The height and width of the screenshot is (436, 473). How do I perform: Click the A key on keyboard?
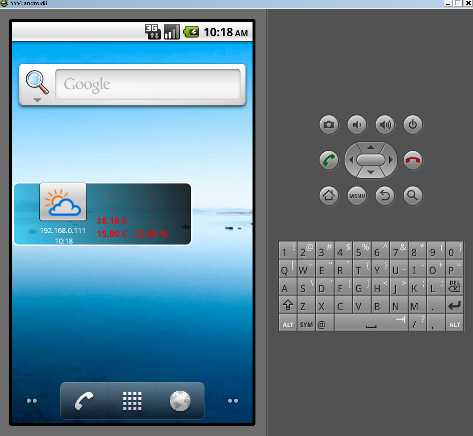click(287, 287)
